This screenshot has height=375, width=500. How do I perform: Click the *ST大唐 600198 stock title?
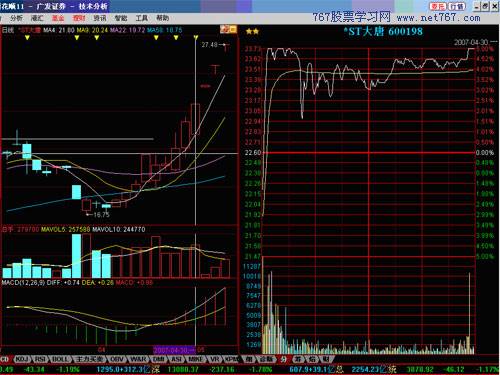point(383,32)
